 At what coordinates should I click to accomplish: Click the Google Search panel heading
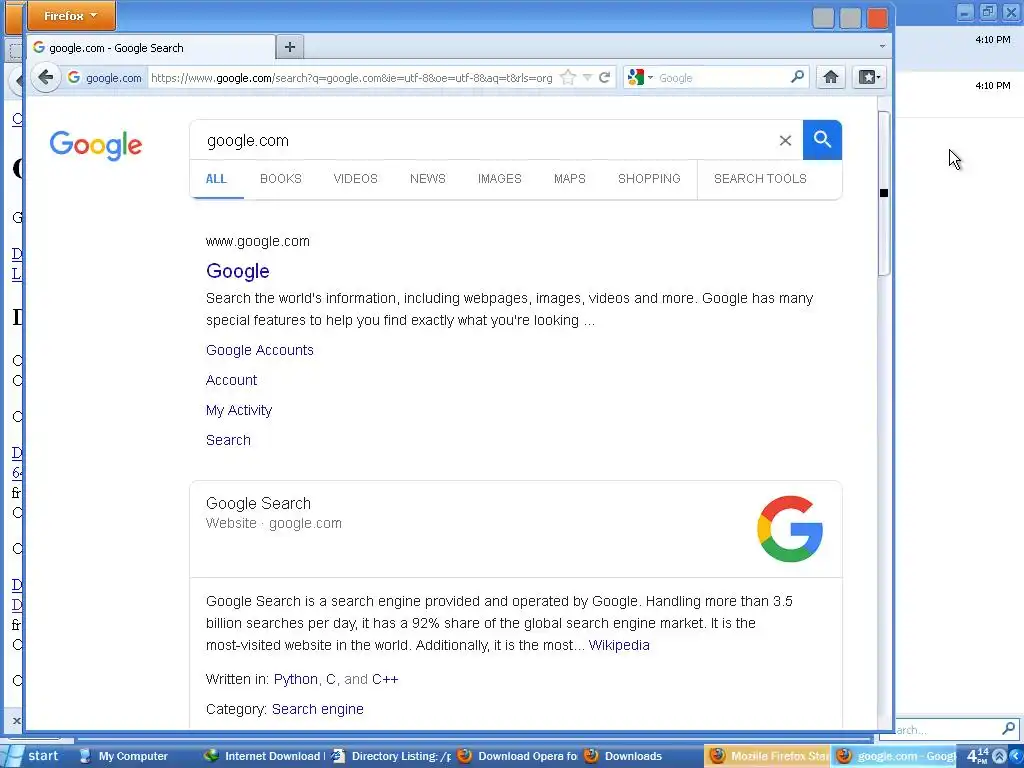[259, 504]
